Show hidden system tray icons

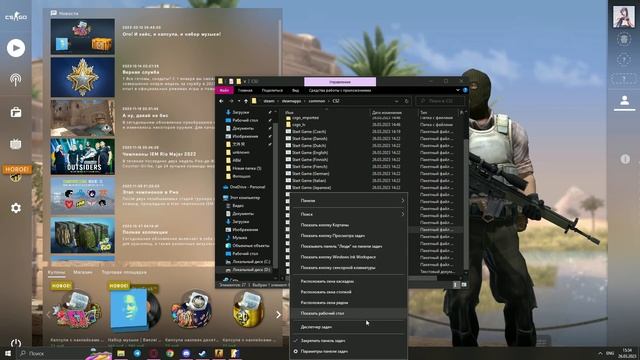[600, 353]
